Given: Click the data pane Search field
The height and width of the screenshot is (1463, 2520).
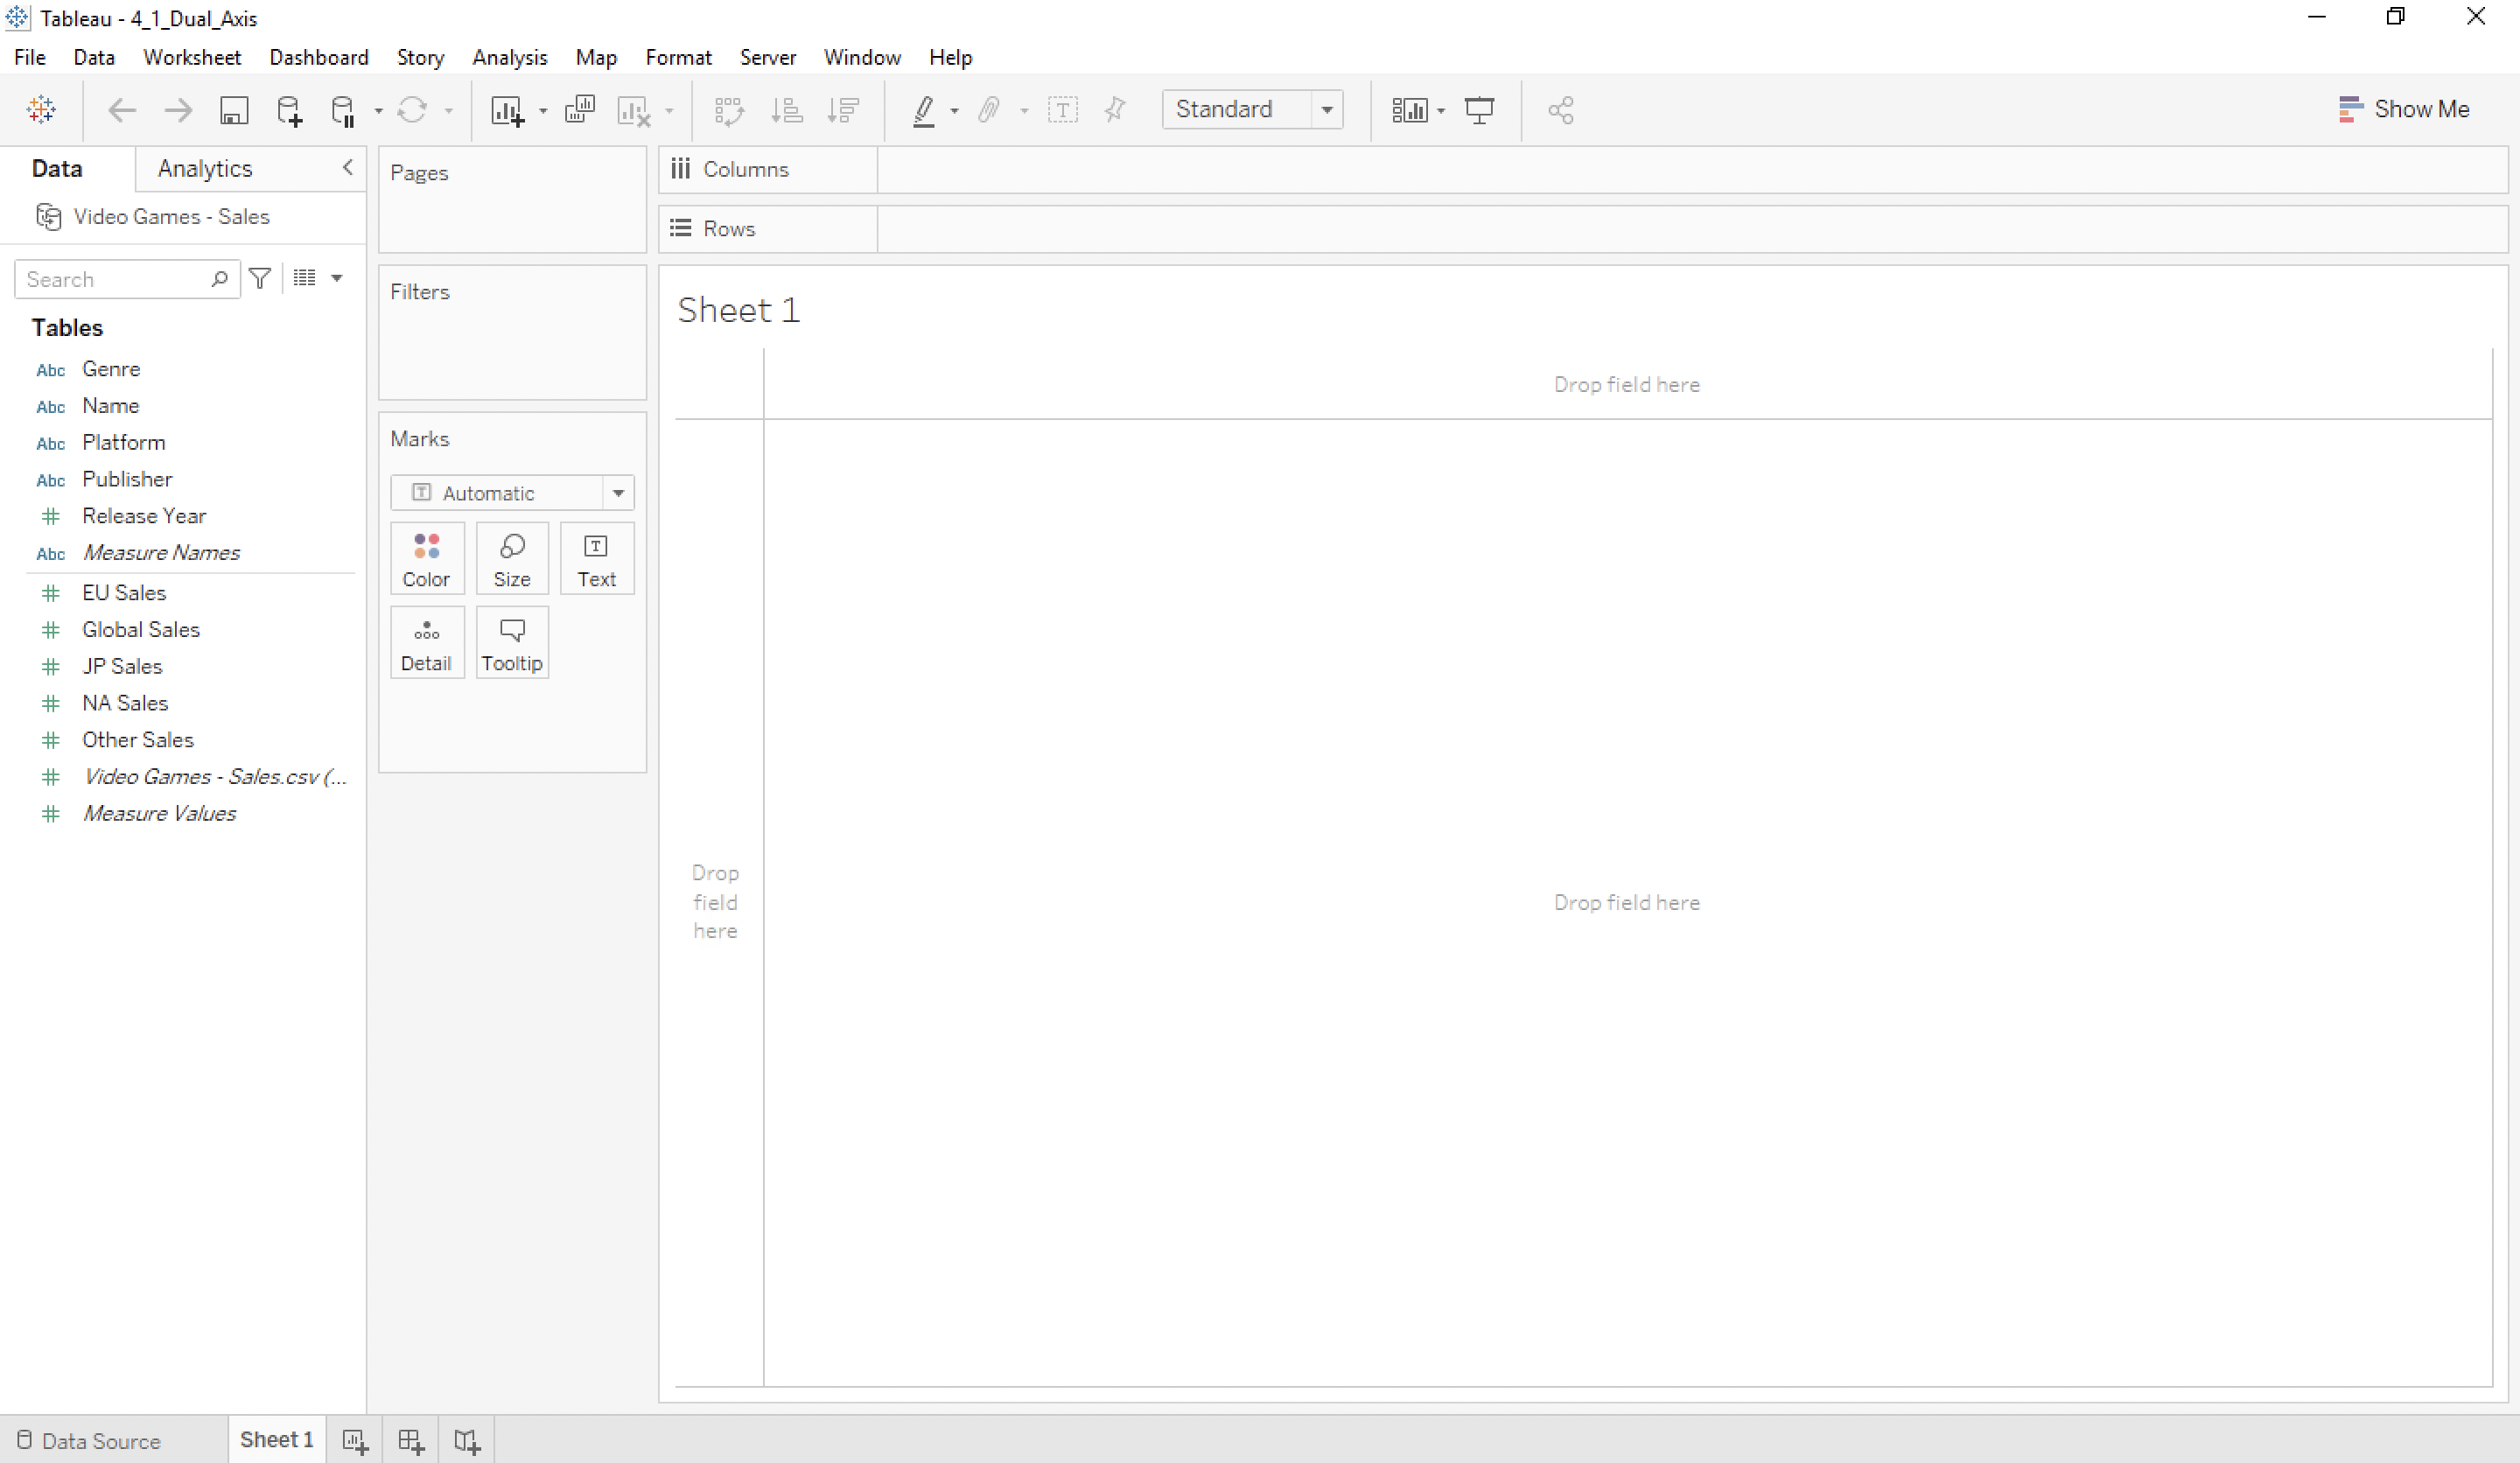Looking at the screenshot, I should coord(127,279).
